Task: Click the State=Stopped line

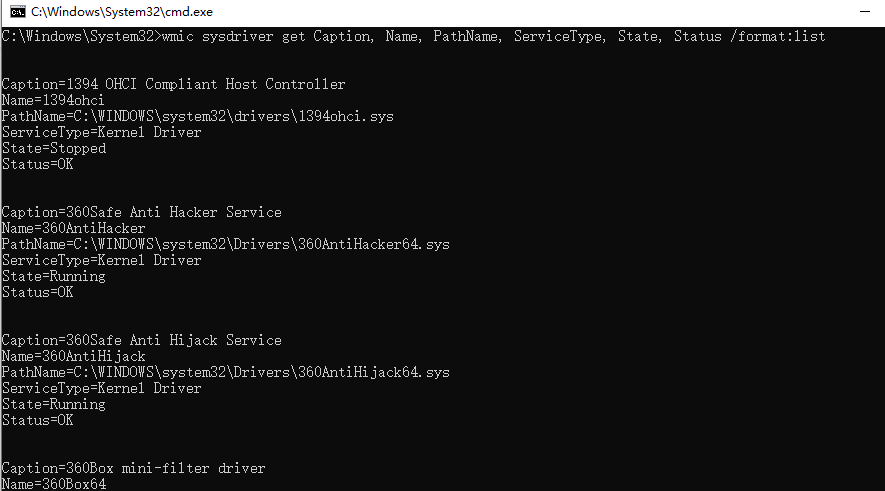Action: (54, 149)
